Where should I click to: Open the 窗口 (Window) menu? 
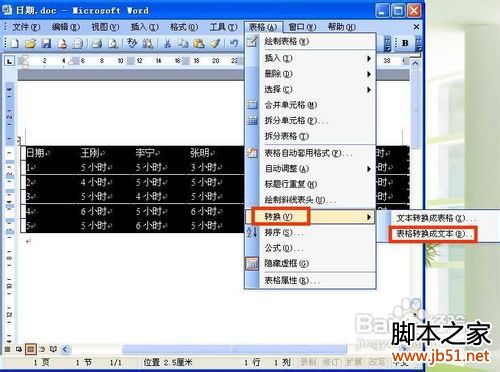tap(302, 27)
